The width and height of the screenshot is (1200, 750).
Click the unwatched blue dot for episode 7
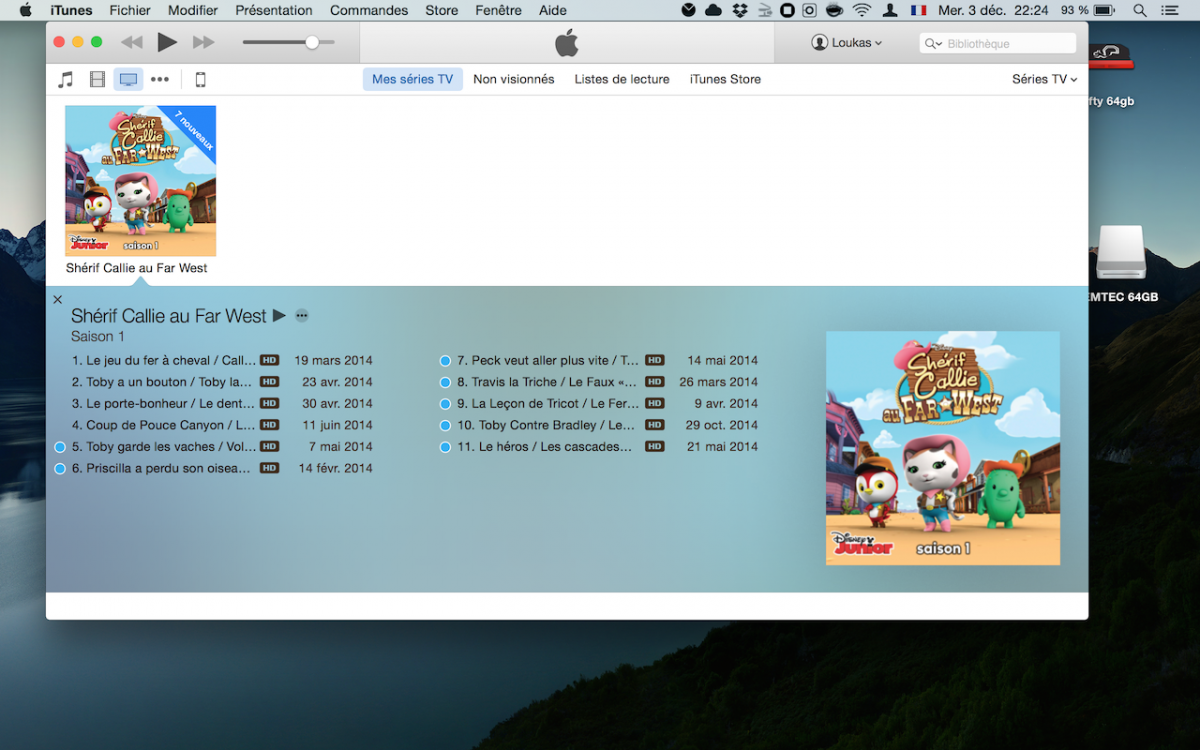tap(445, 361)
